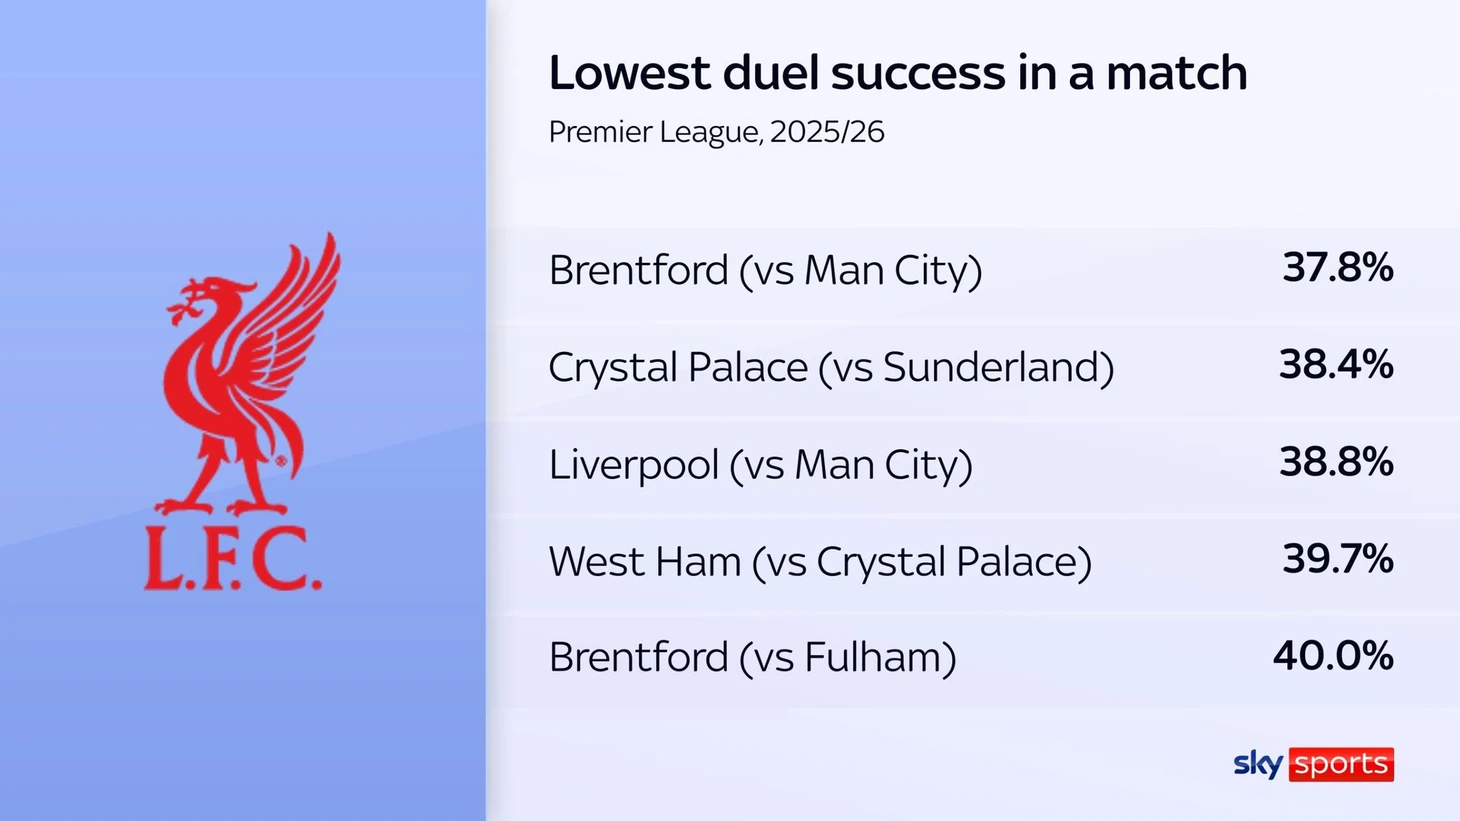Select the 'Lowest duel success in a match' title
The height and width of the screenshot is (821, 1460).
pyautogui.click(x=897, y=73)
